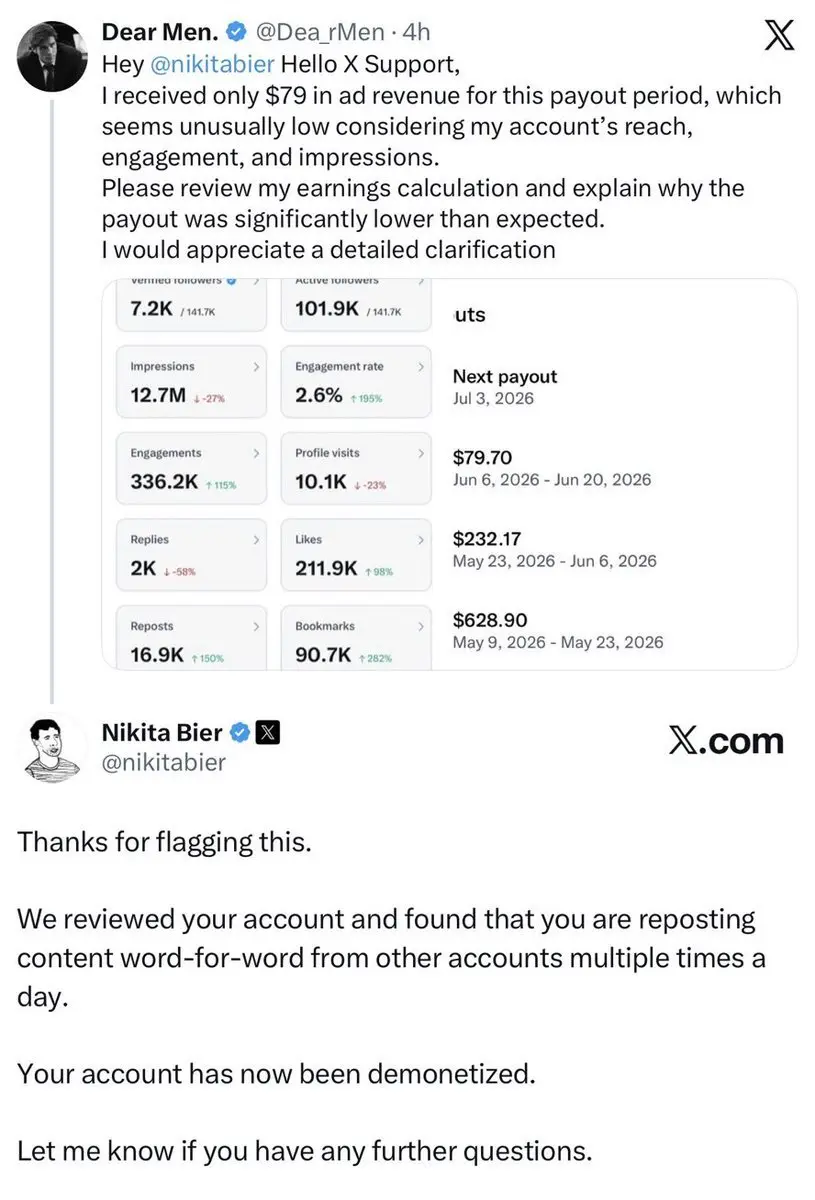Click Nikita Bier's blue verified badge
This screenshot has width=815, height=1200.
tap(241, 733)
